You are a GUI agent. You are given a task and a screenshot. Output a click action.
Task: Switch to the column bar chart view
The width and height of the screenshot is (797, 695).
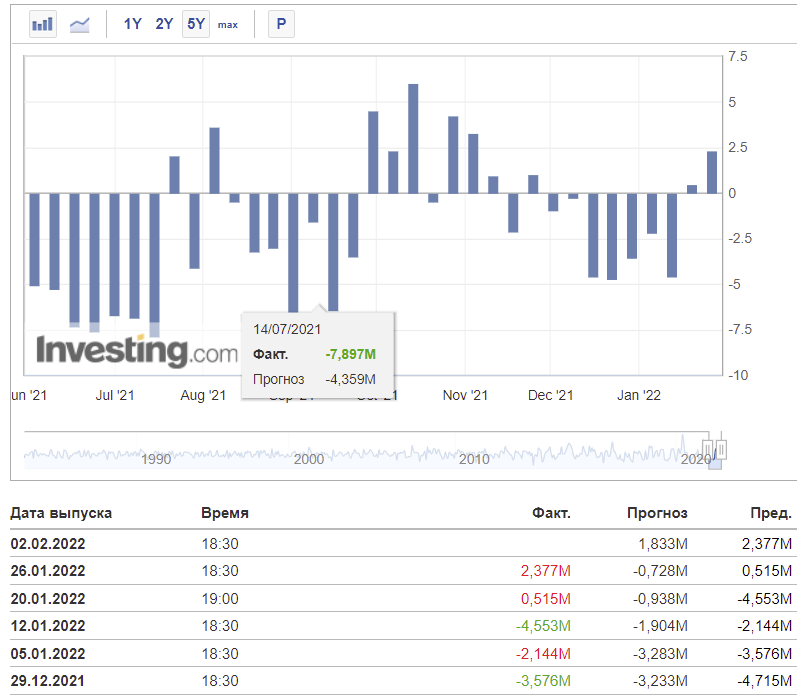pyautogui.click(x=42, y=24)
